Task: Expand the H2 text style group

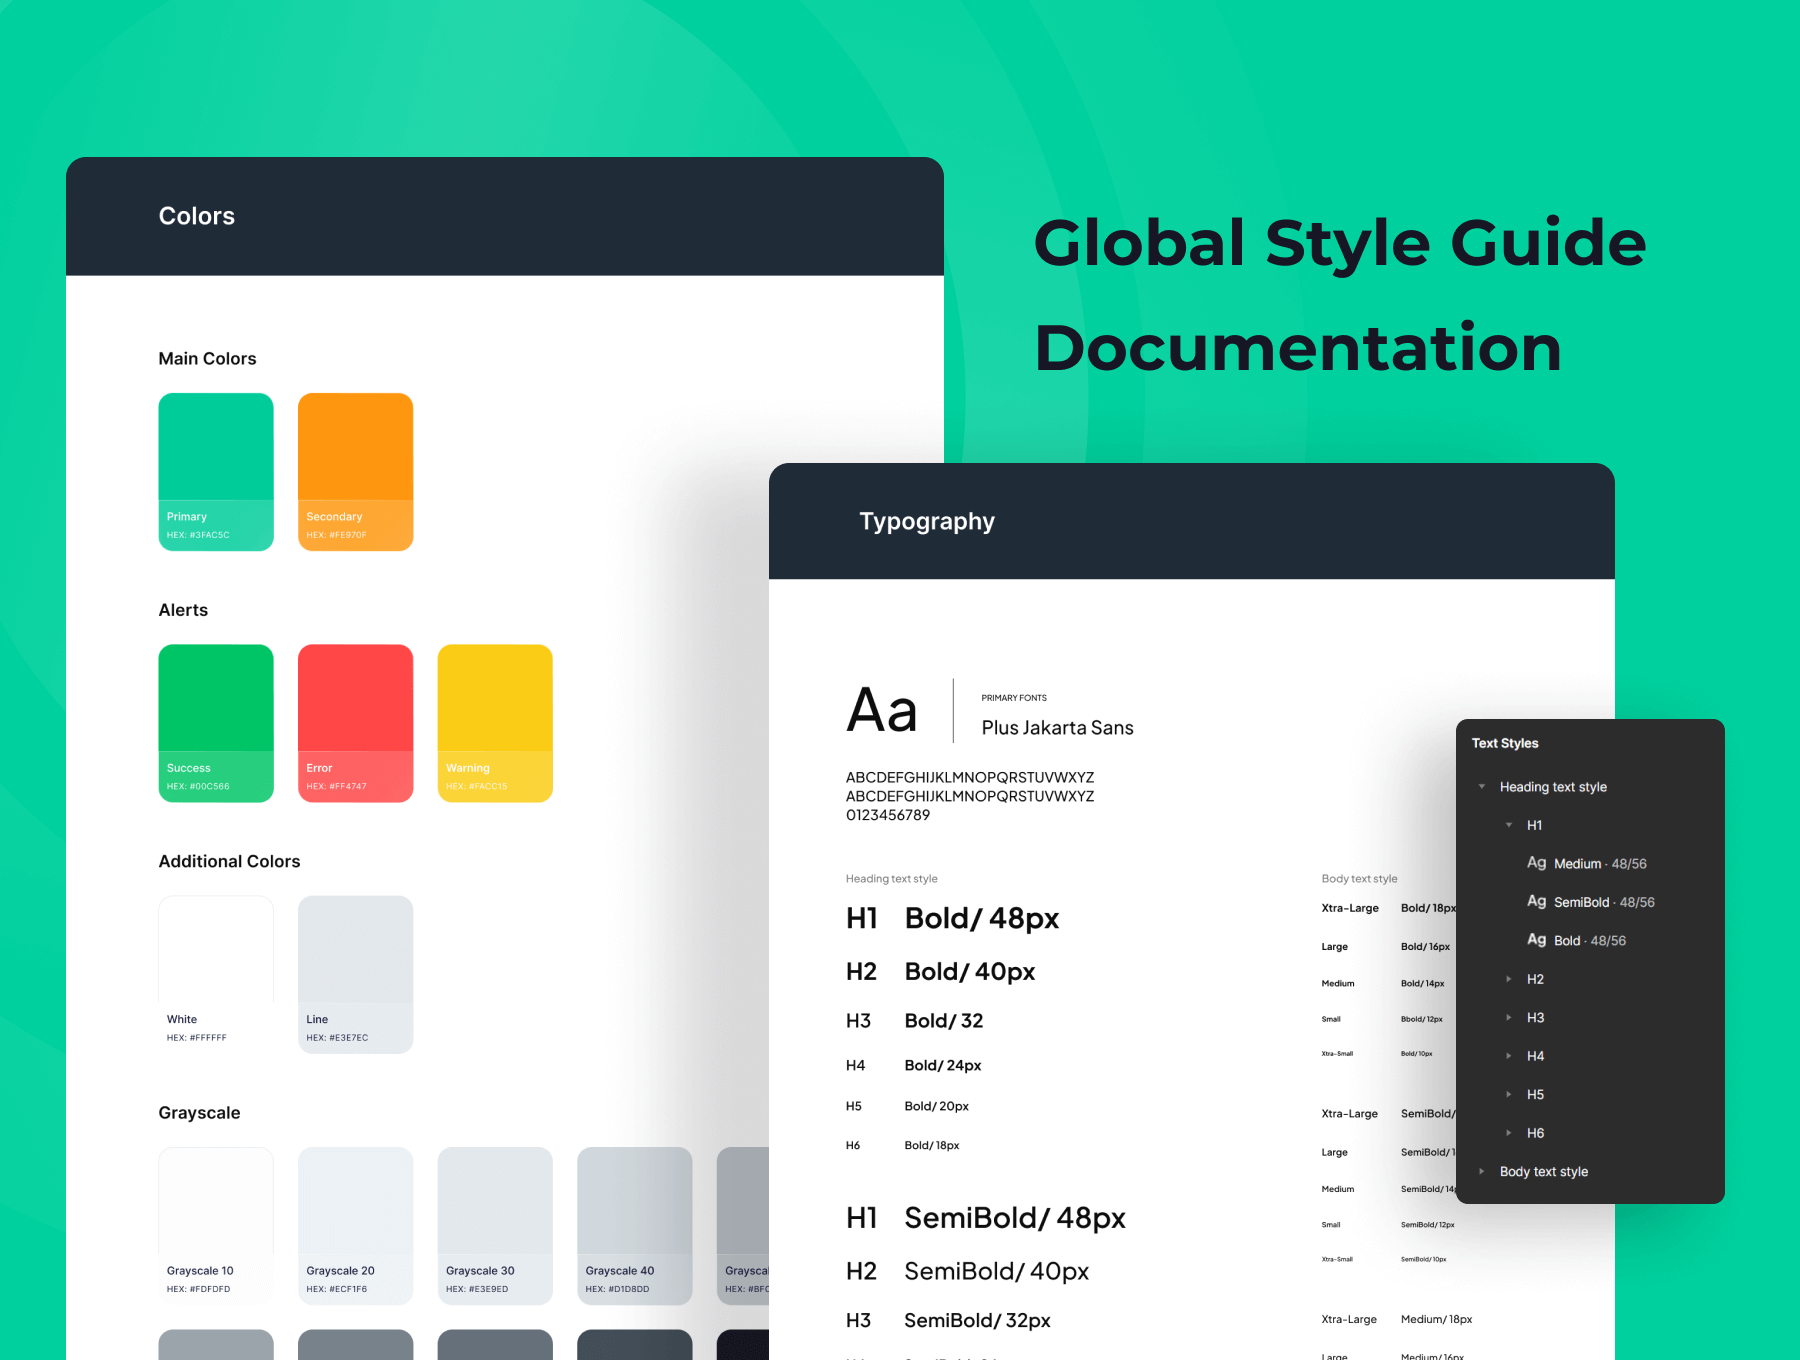Action: point(1509,979)
